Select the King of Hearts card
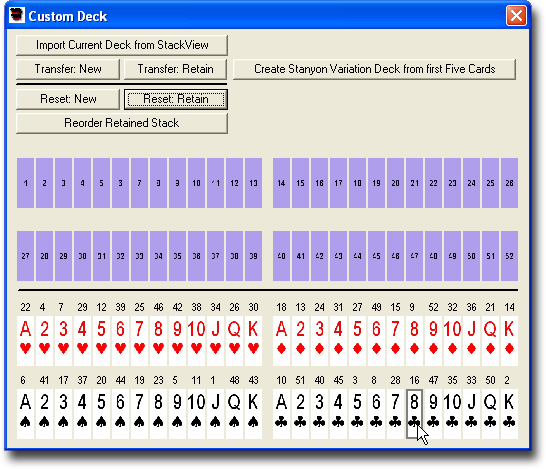The width and height of the screenshot is (546, 469). [x=253, y=341]
